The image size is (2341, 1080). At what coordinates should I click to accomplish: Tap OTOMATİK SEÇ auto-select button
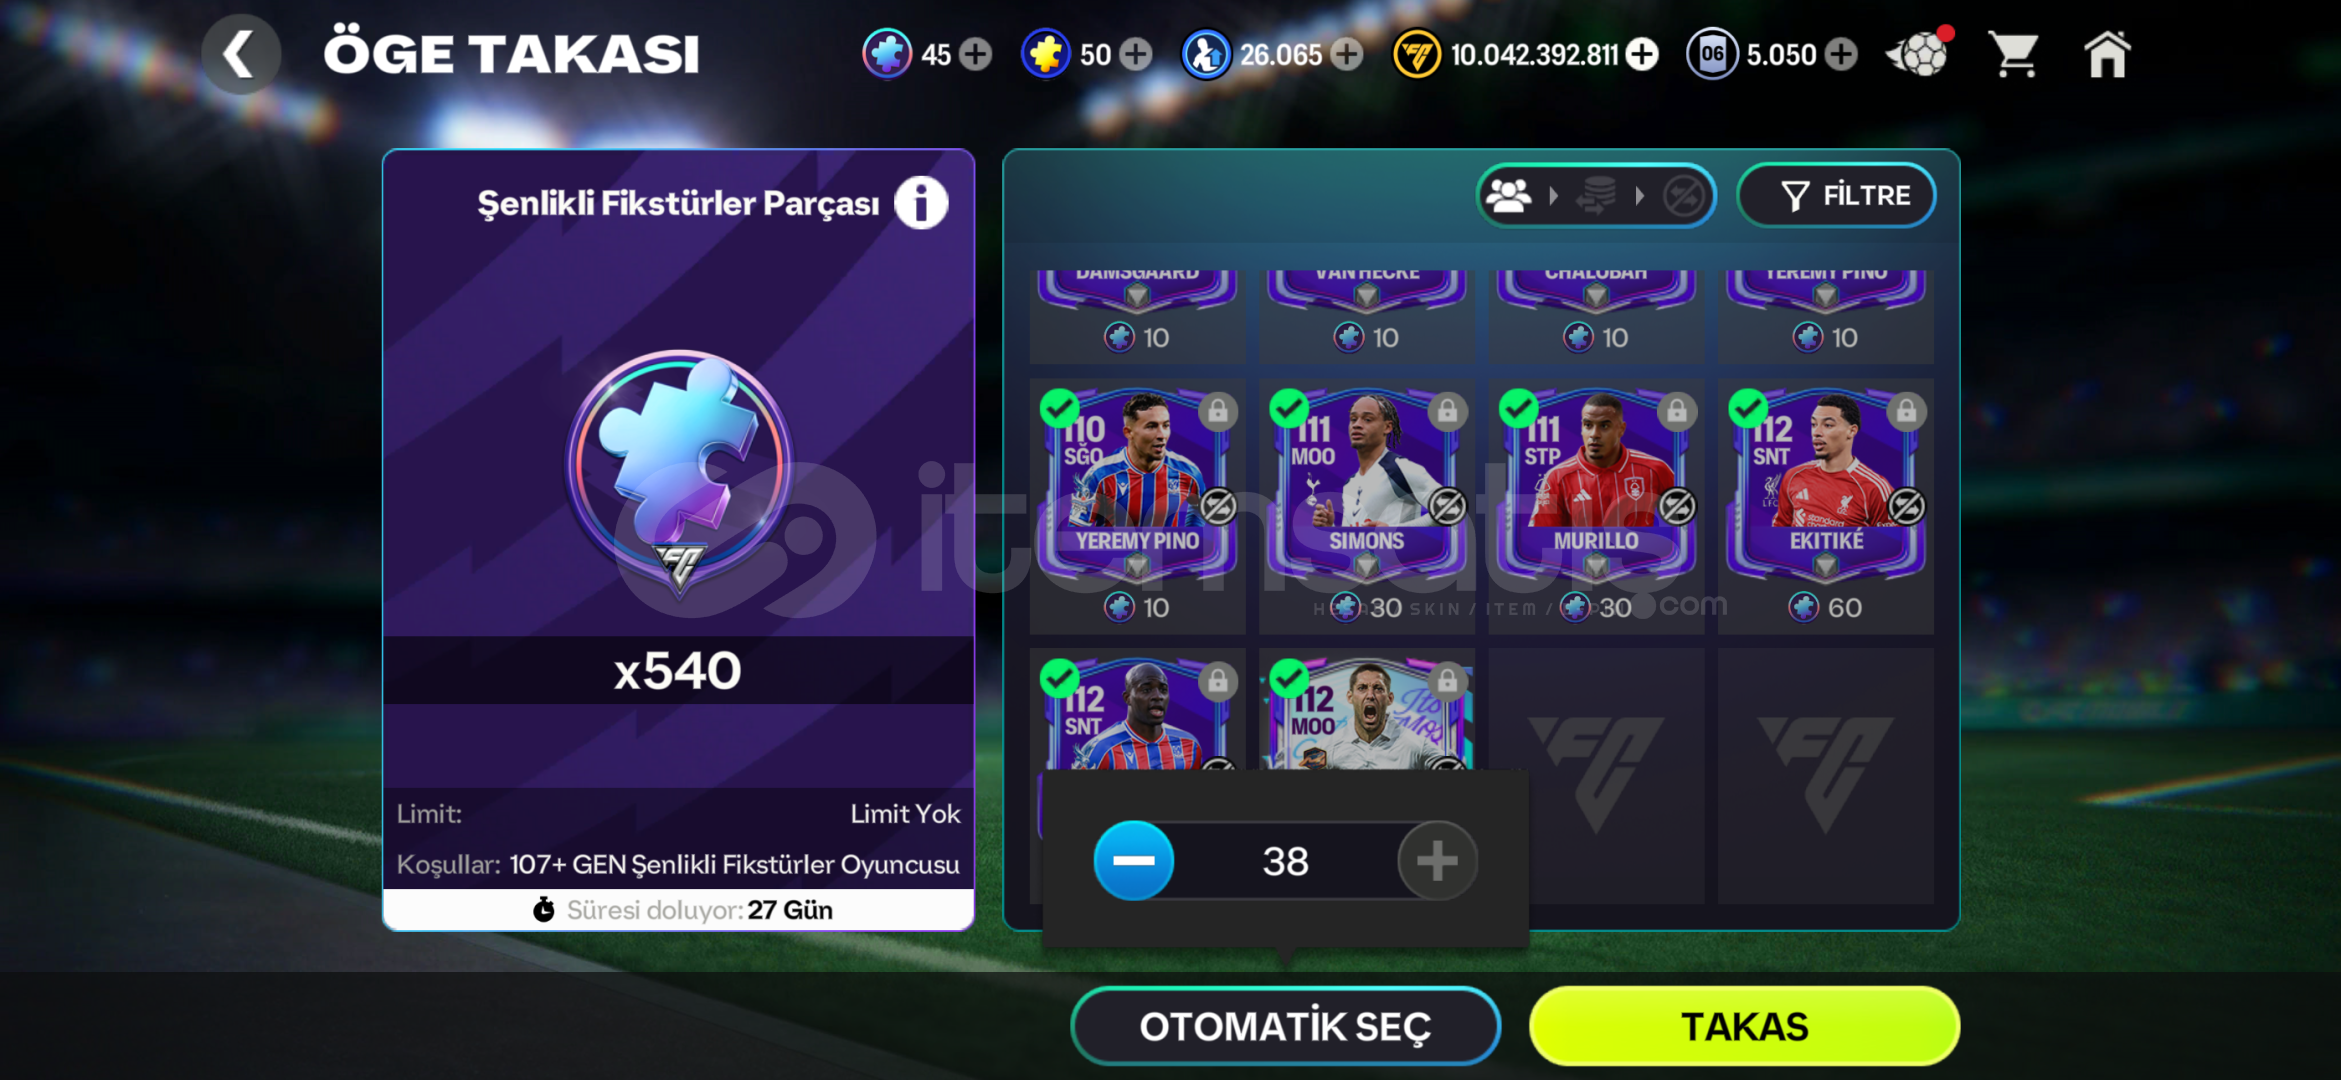[1285, 1026]
